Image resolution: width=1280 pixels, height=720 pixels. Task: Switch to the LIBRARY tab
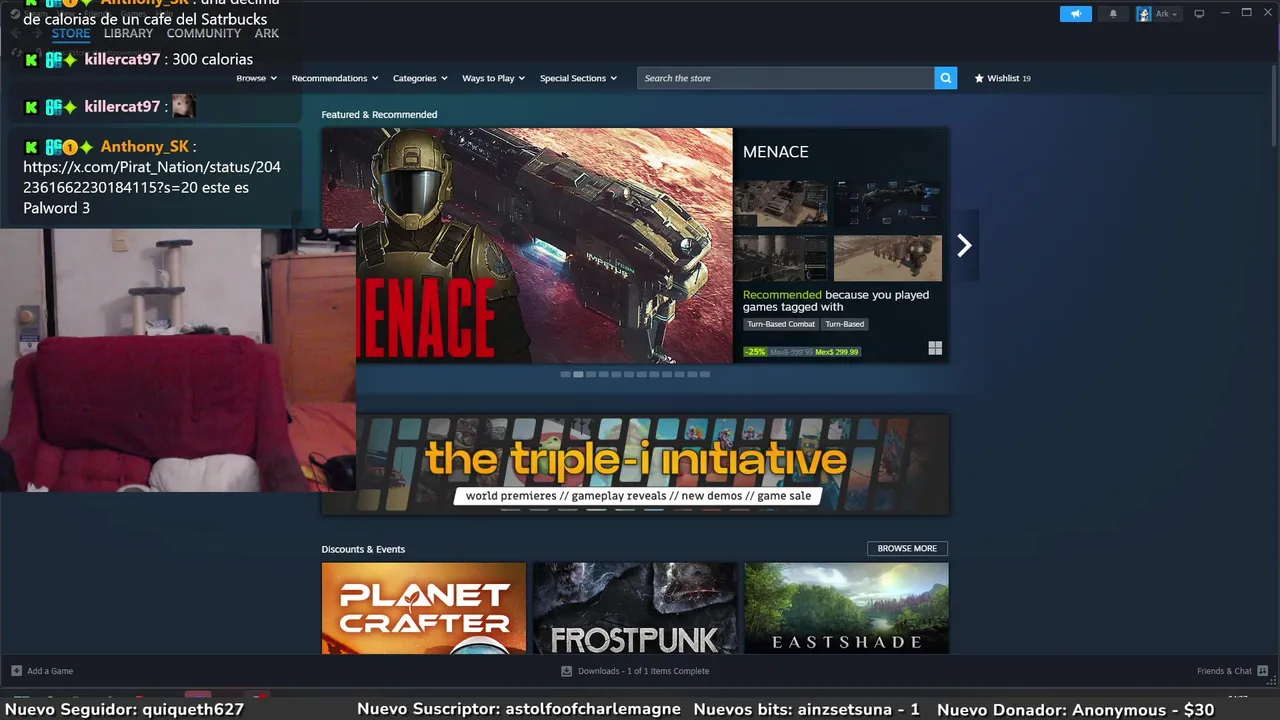128,33
